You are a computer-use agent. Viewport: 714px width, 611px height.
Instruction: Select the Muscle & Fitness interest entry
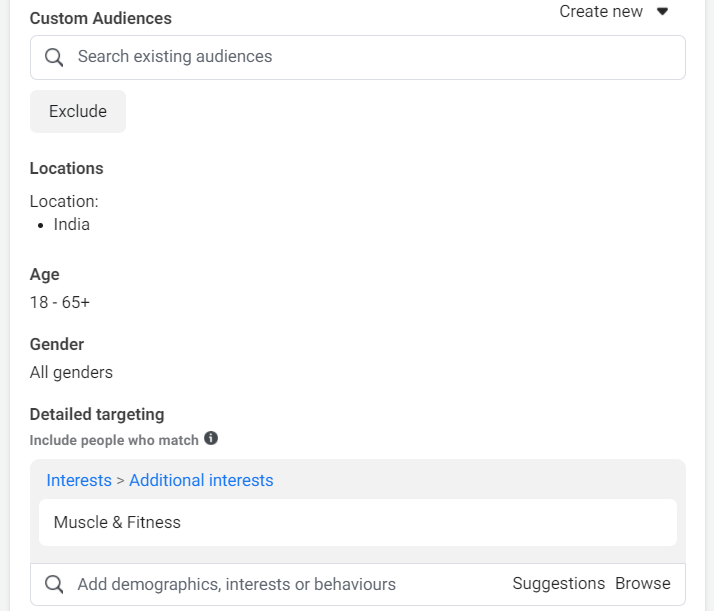(x=357, y=522)
